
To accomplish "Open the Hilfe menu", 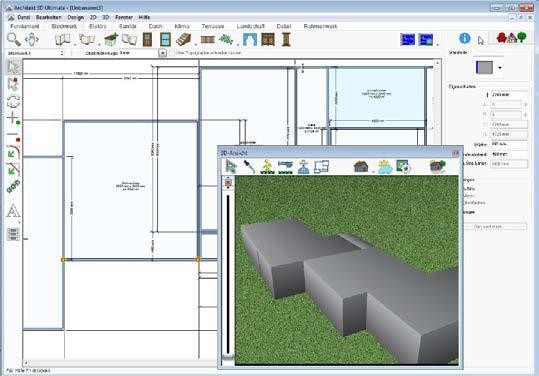I will [x=144, y=17].
